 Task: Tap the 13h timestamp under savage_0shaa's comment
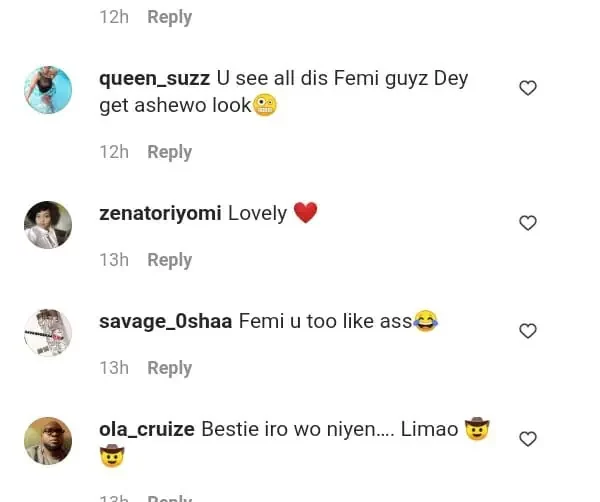114,368
